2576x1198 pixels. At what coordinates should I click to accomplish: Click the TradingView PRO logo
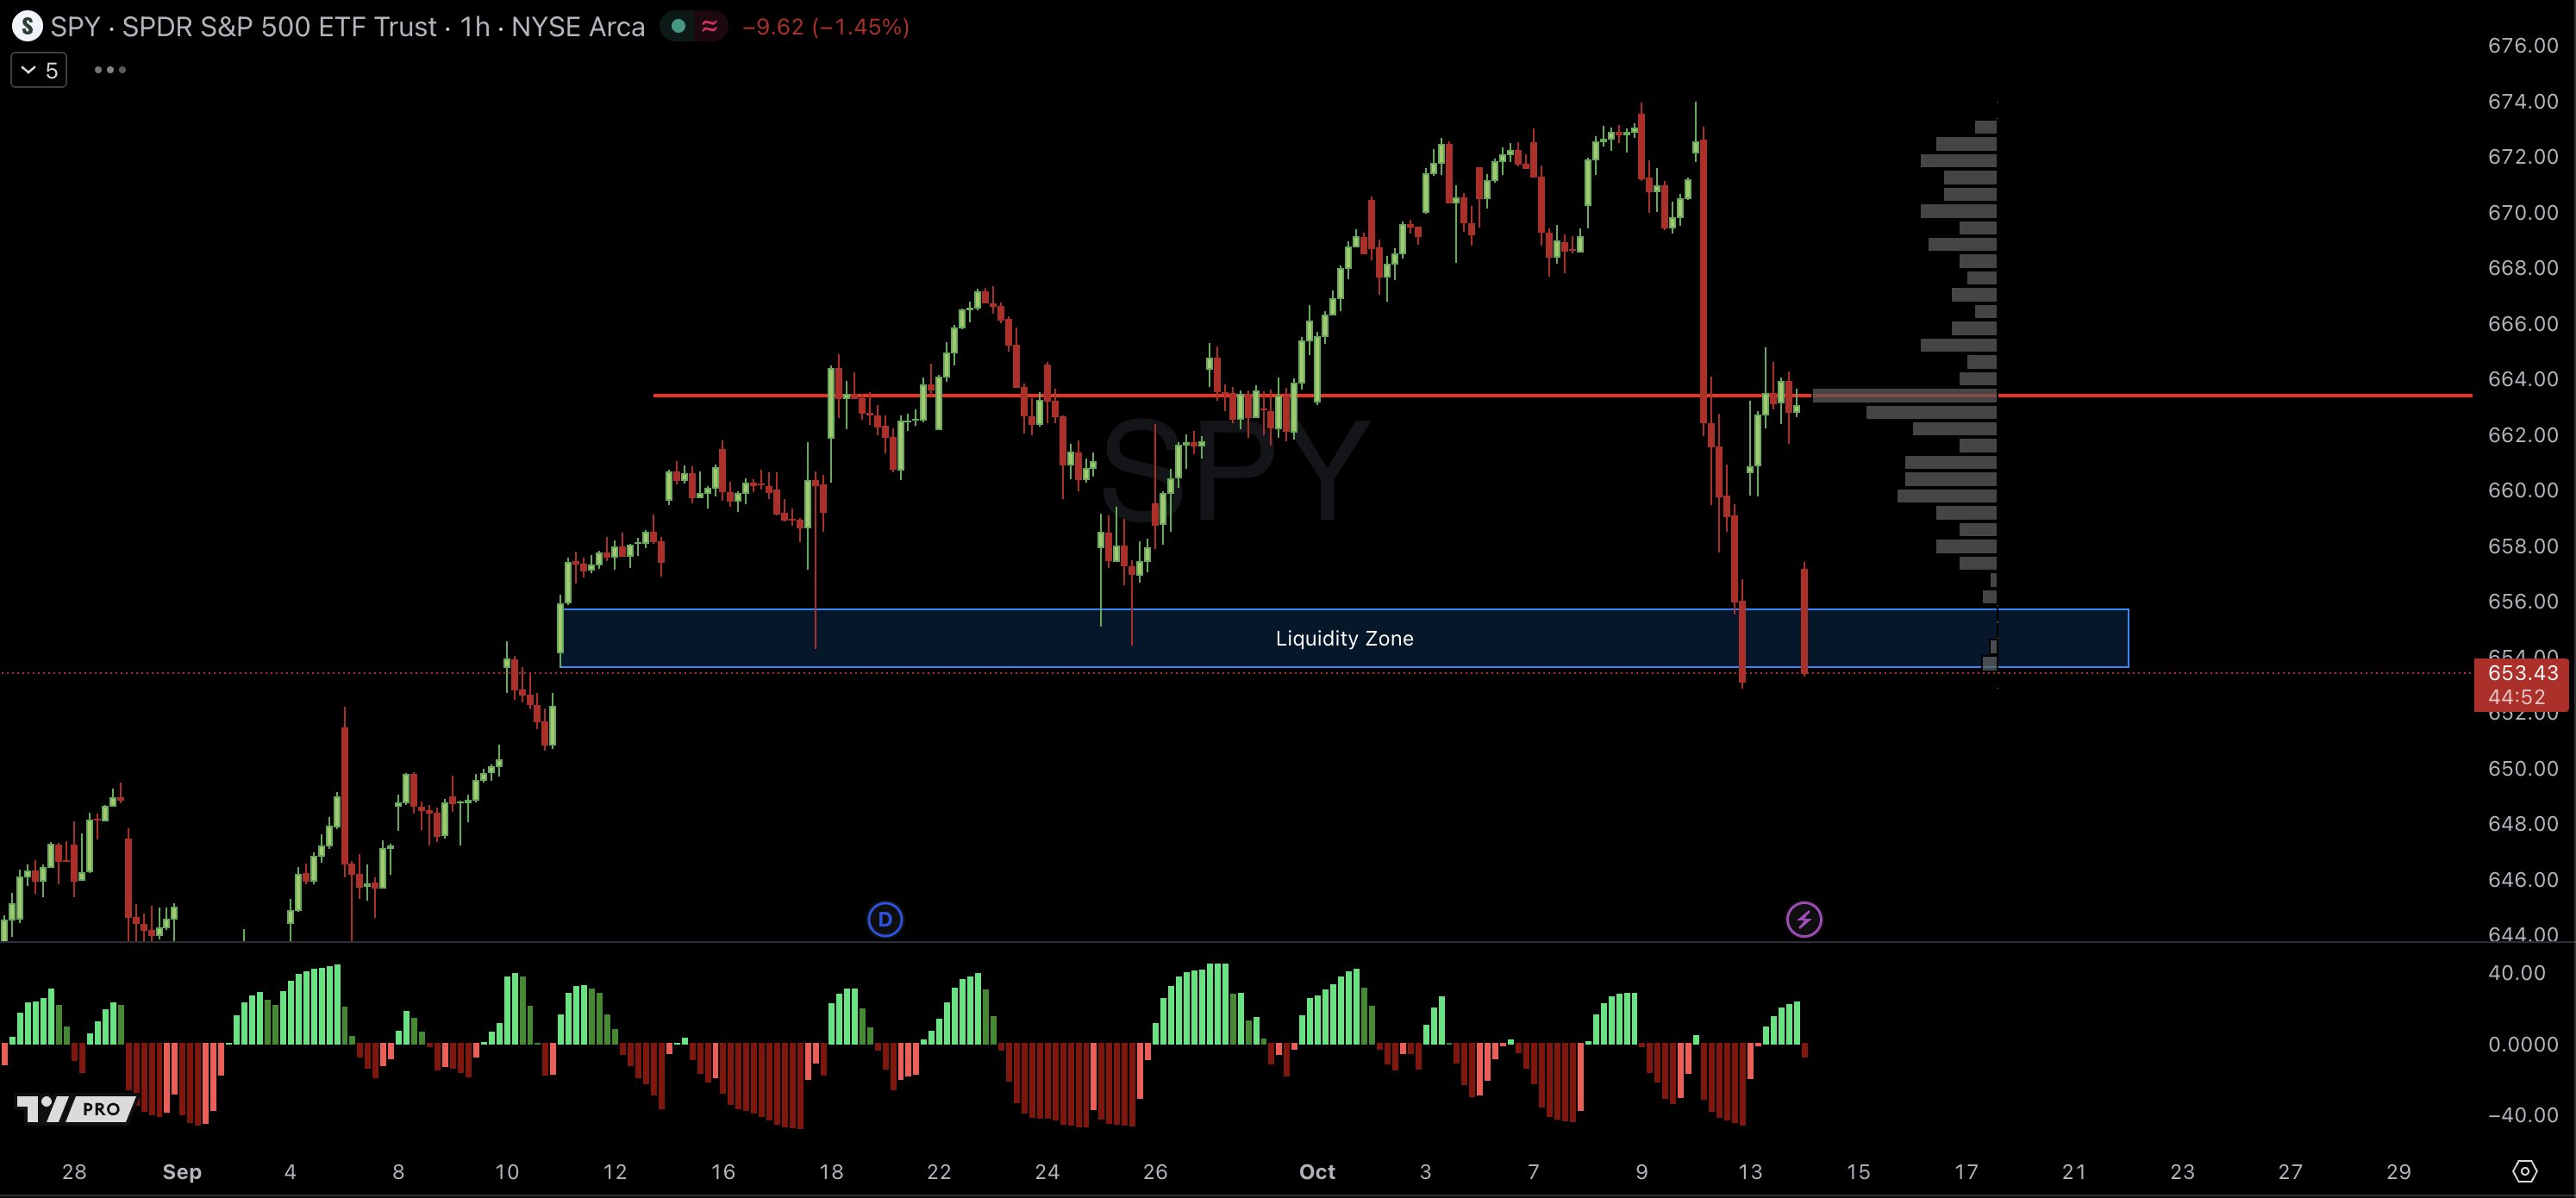[76, 1108]
